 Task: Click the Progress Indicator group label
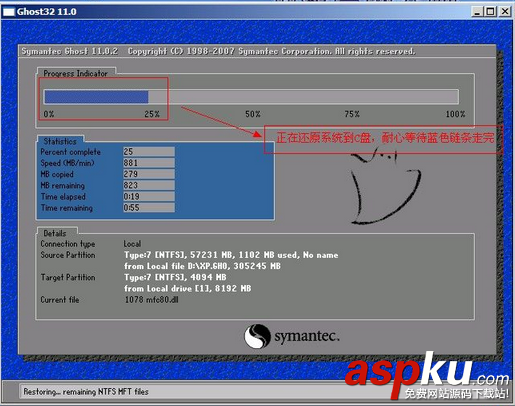[x=76, y=73]
